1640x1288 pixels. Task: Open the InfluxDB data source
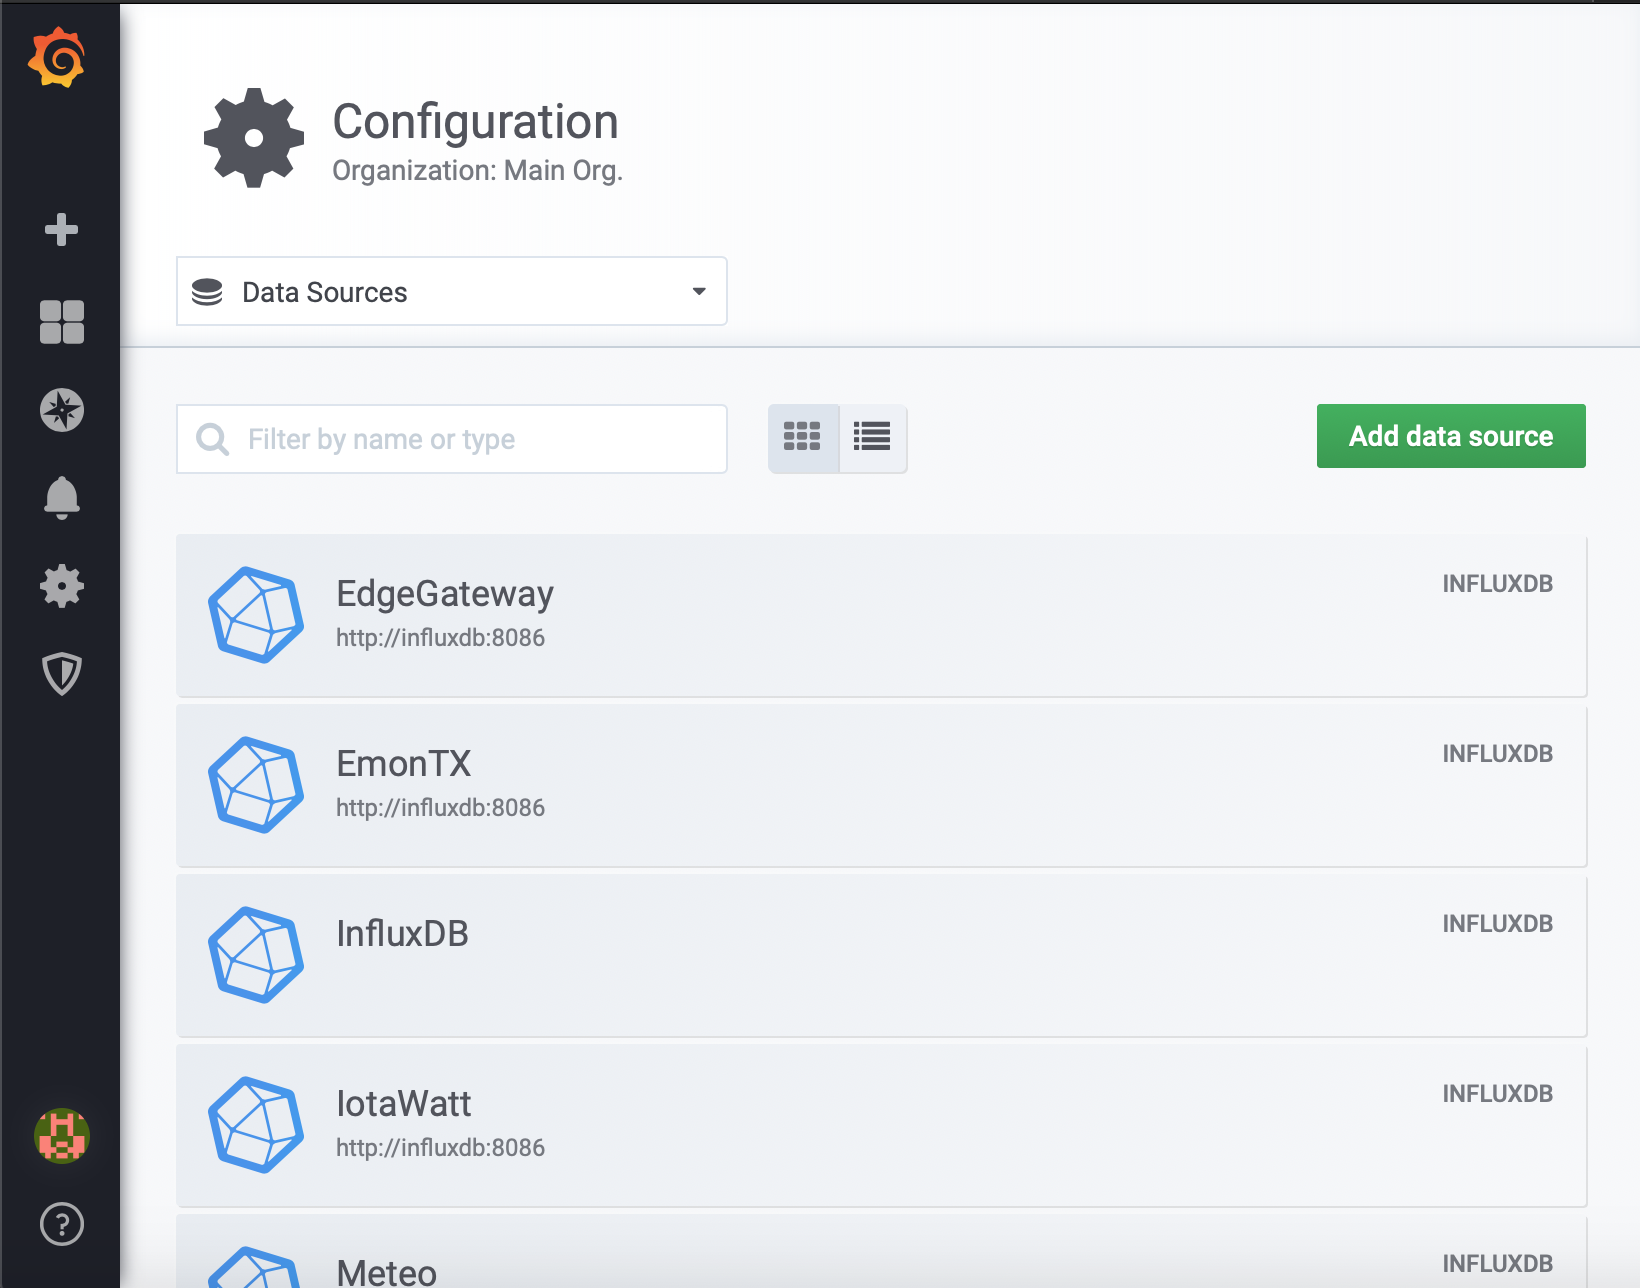[881, 956]
